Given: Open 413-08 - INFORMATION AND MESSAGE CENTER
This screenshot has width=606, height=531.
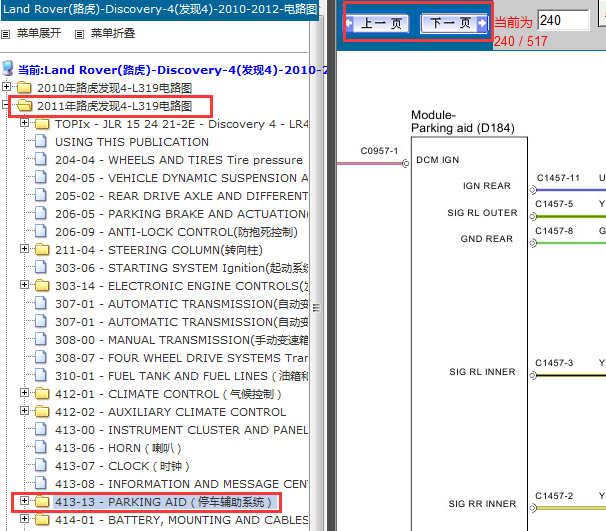Looking at the screenshot, I should [x=182, y=484].
